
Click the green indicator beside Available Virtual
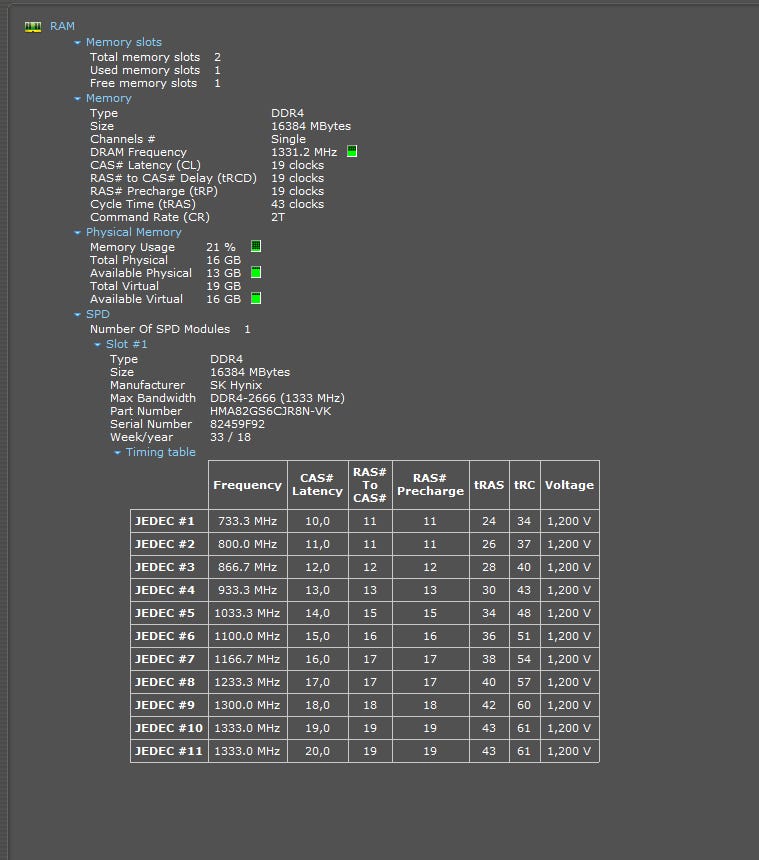[256, 298]
